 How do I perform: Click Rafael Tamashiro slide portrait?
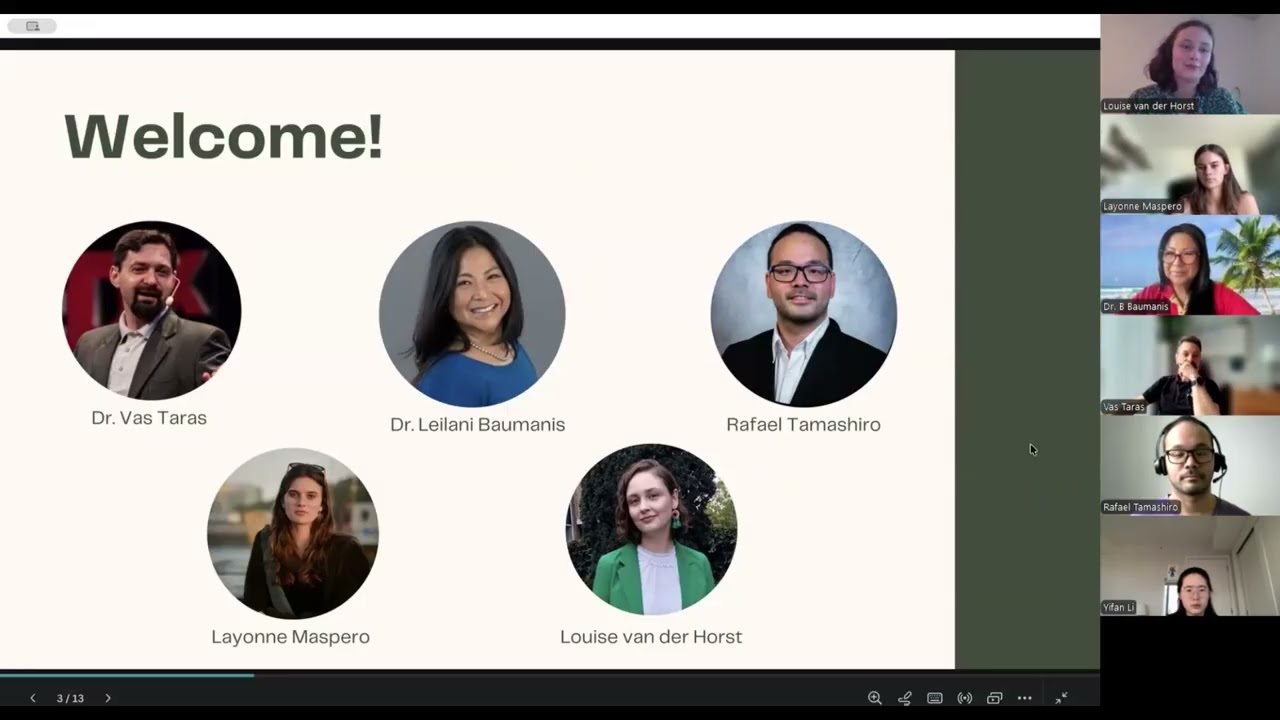(x=803, y=313)
